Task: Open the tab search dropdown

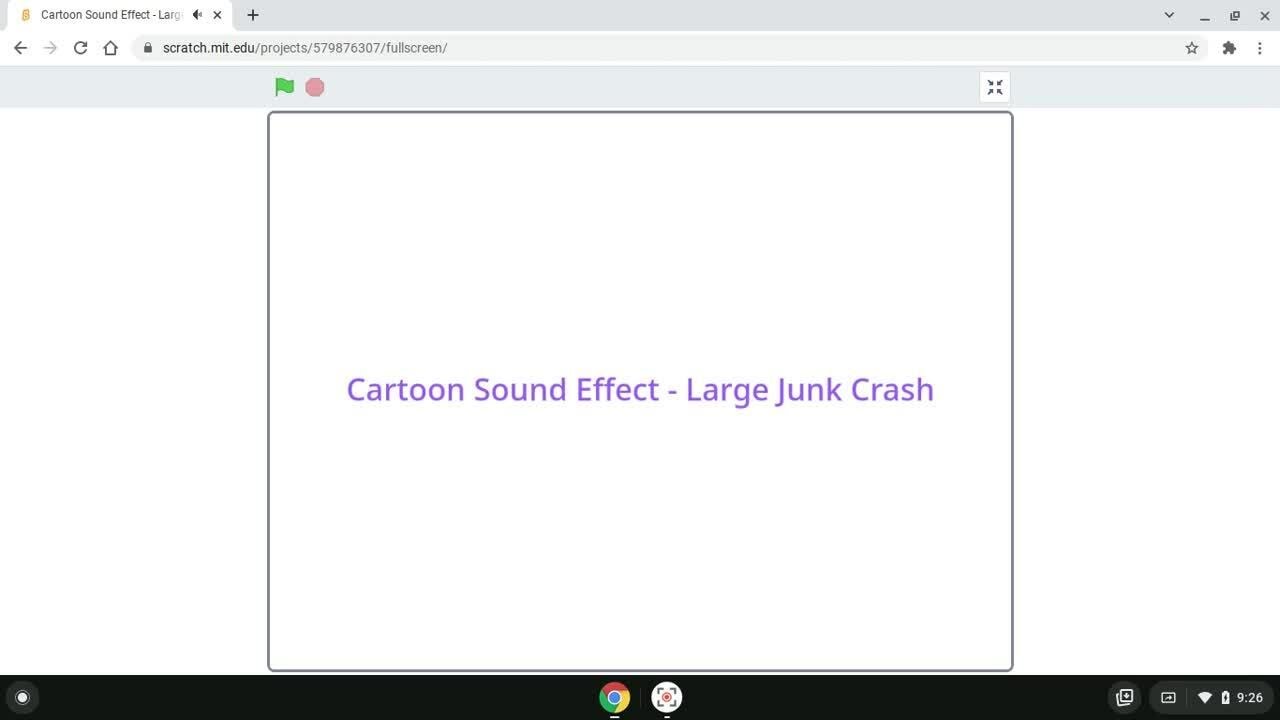Action: pos(1169,15)
